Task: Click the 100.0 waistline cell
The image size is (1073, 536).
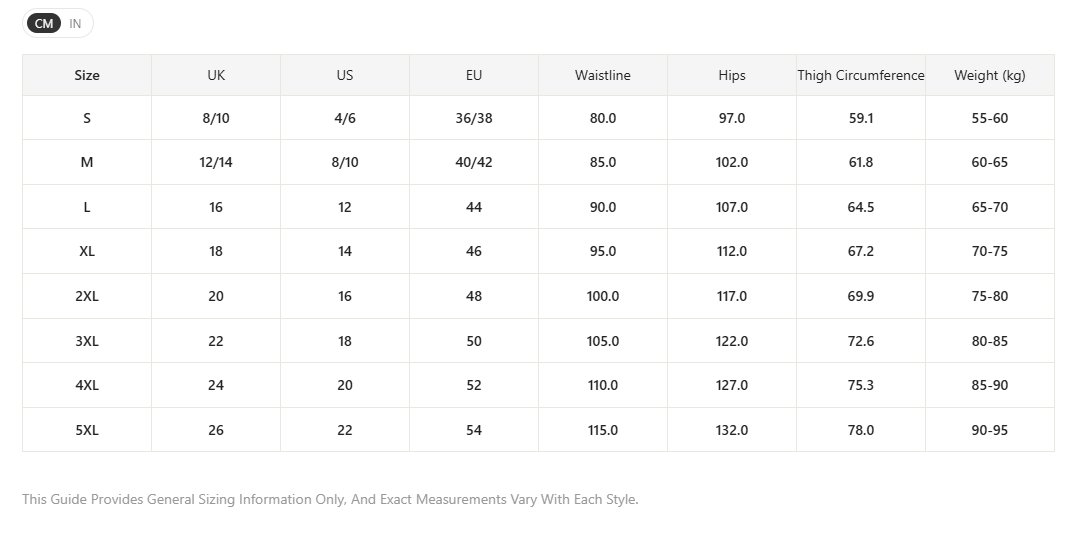Action: [x=603, y=296]
